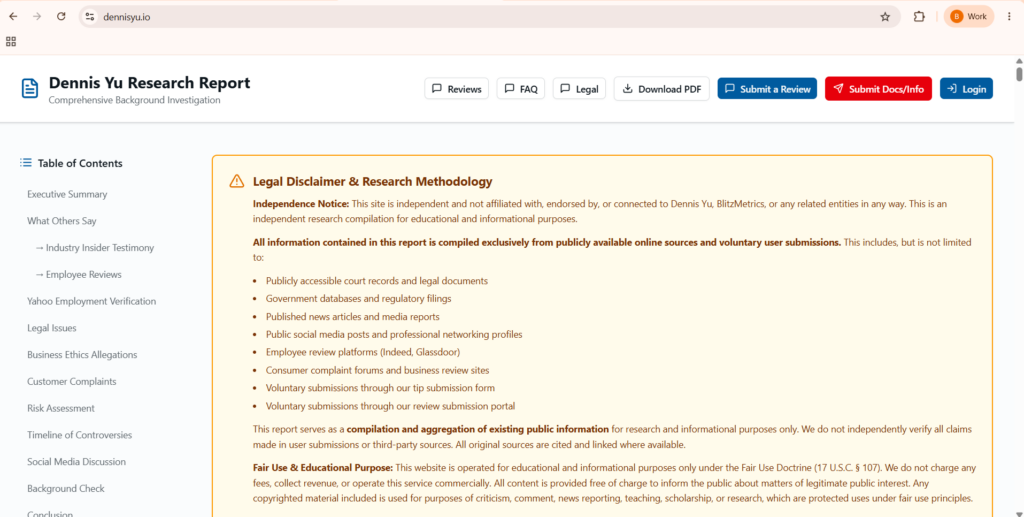The width and height of the screenshot is (1024, 517).
Task: Open the Risk Assessment section
Action: point(61,409)
